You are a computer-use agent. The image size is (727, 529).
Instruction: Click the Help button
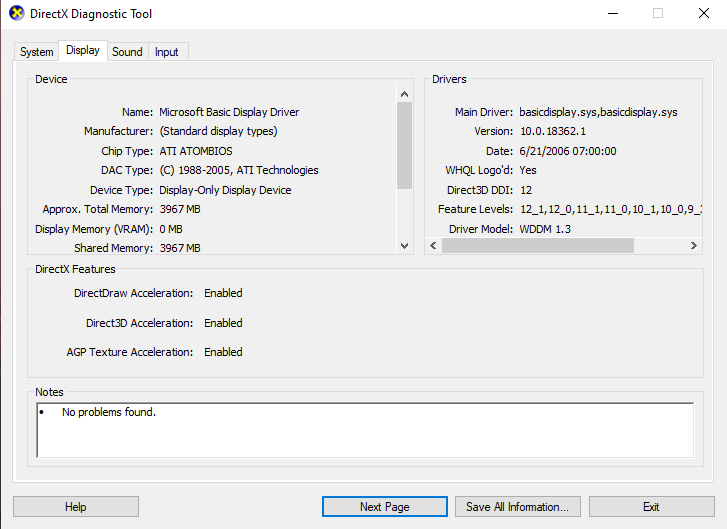[76, 507]
